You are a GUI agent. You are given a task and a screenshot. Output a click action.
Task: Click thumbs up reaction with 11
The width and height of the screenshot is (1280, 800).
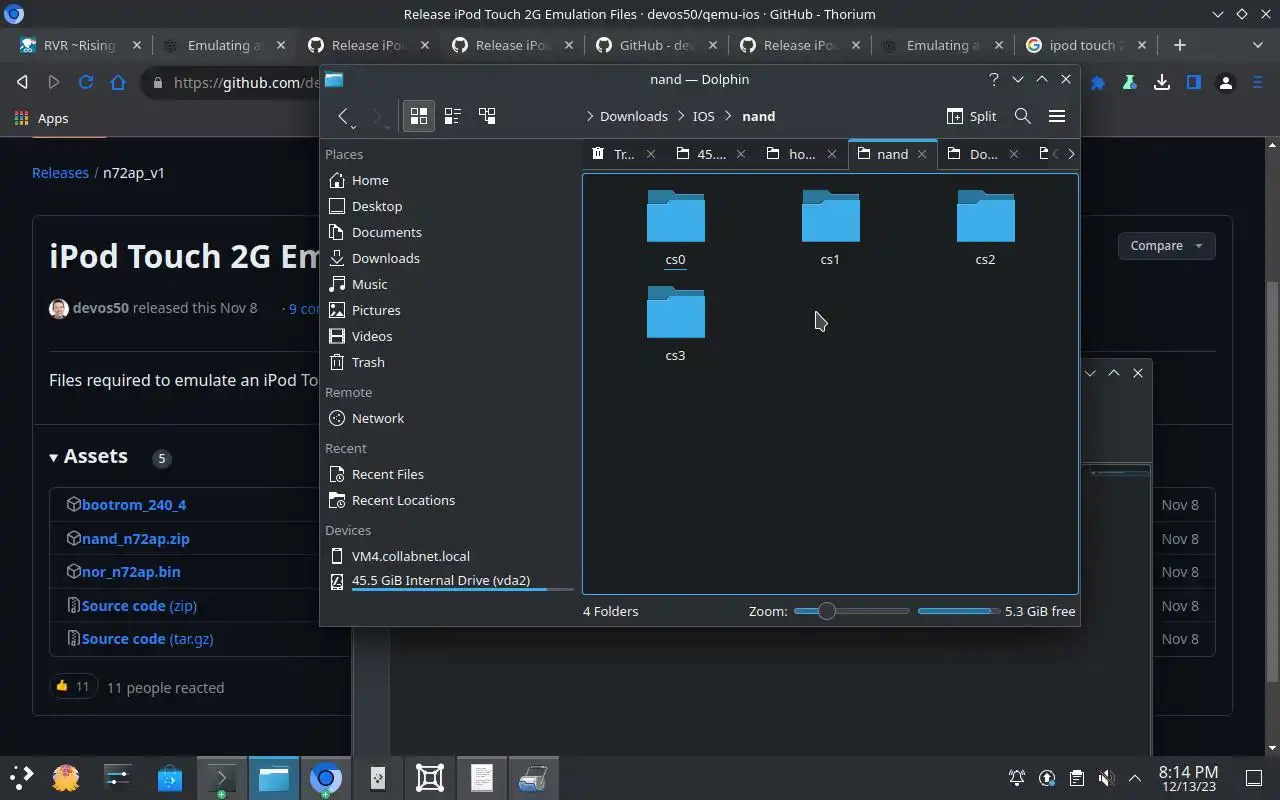coord(73,686)
